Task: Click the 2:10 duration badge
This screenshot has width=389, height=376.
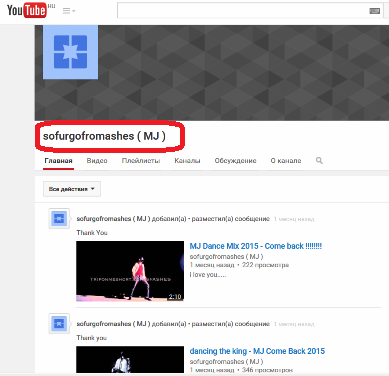Action: [x=175, y=296]
